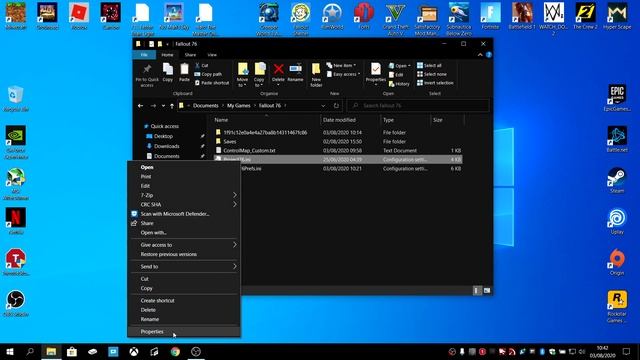This screenshot has width=640, height=360.
Task: Click Copy path in the ribbon
Action: tap(208, 74)
